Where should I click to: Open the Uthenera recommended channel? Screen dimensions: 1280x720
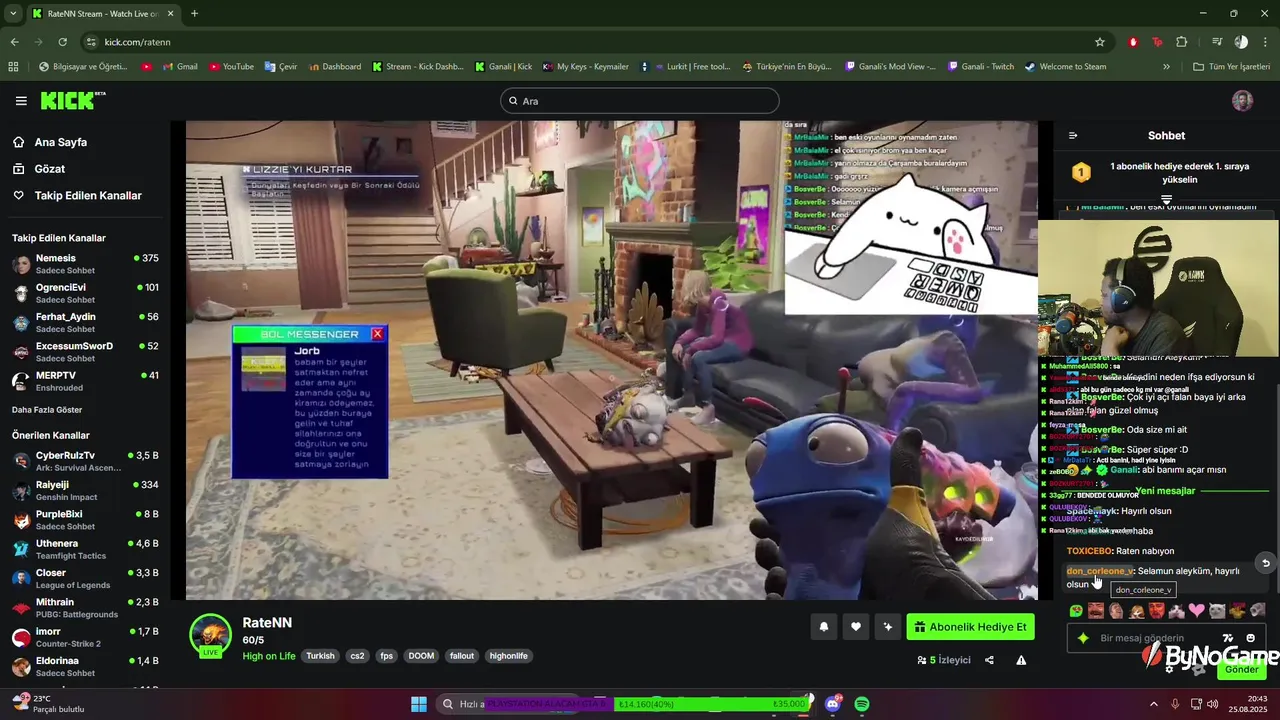coord(85,549)
